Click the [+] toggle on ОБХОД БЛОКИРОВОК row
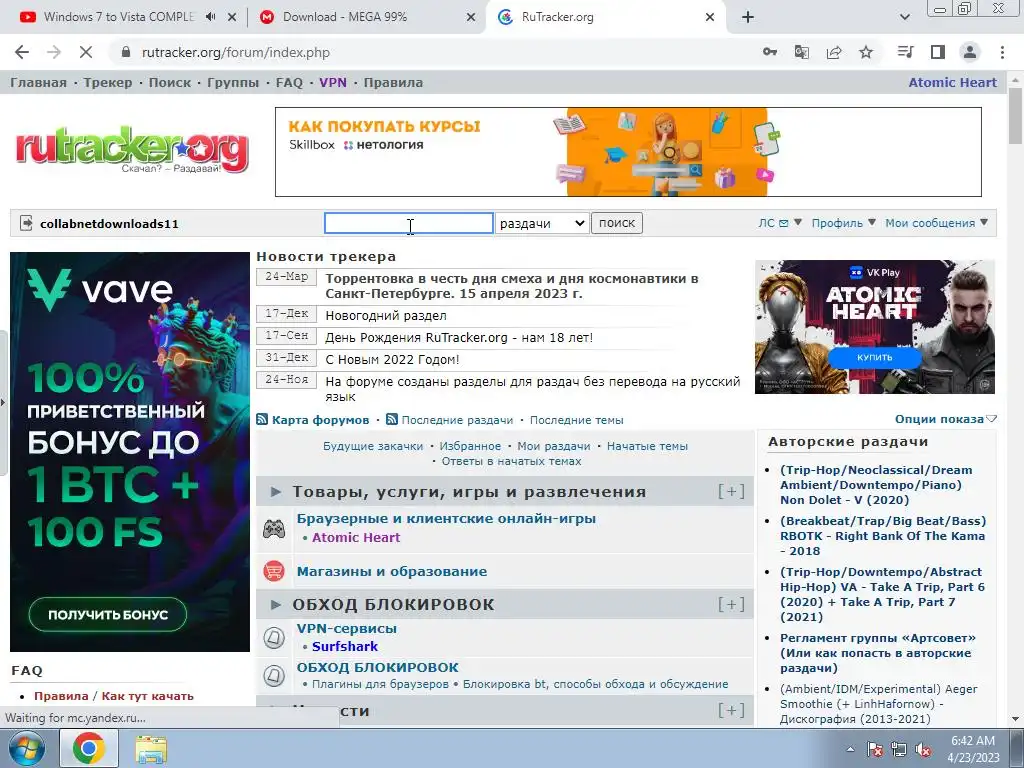Image resolution: width=1024 pixels, height=768 pixels. (x=731, y=605)
